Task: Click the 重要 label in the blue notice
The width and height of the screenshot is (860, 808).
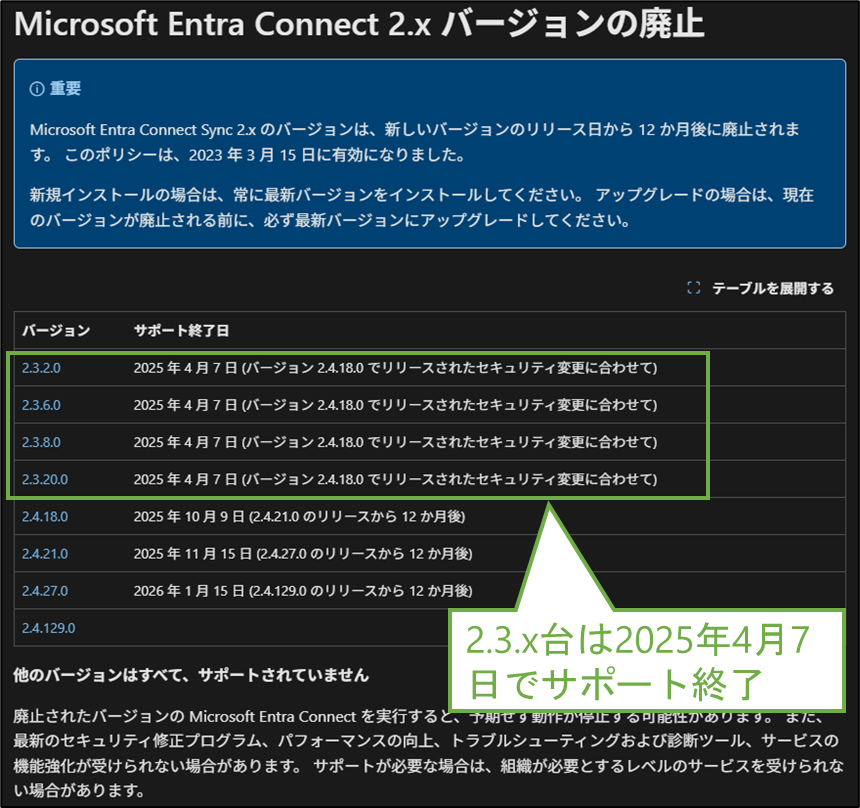Action: pyautogui.click(x=65, y=89)
